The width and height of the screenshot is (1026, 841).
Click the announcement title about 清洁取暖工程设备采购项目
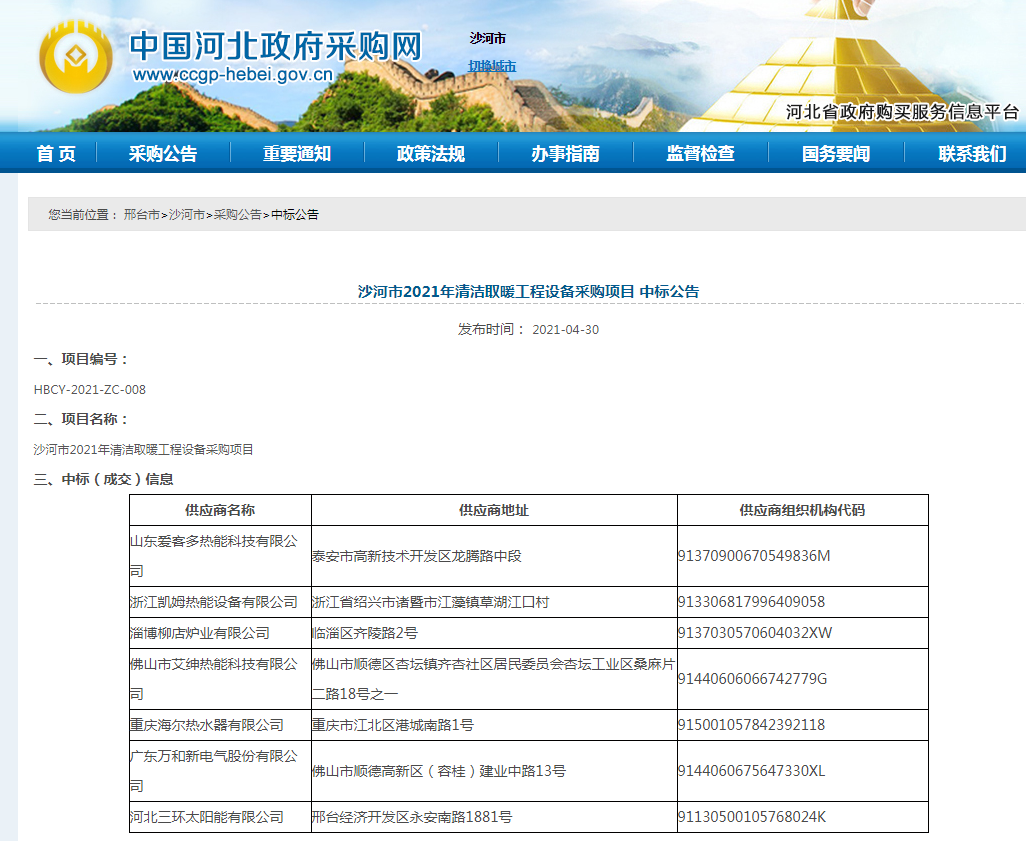click(528, 292)
